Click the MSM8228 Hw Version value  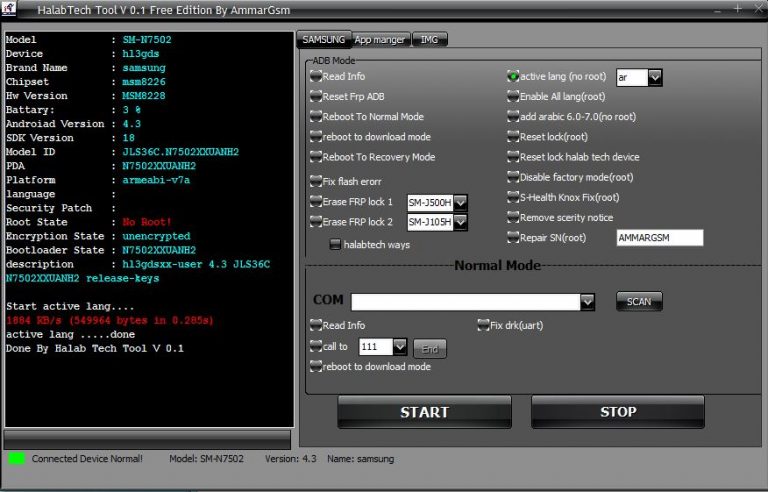[144, 96]
